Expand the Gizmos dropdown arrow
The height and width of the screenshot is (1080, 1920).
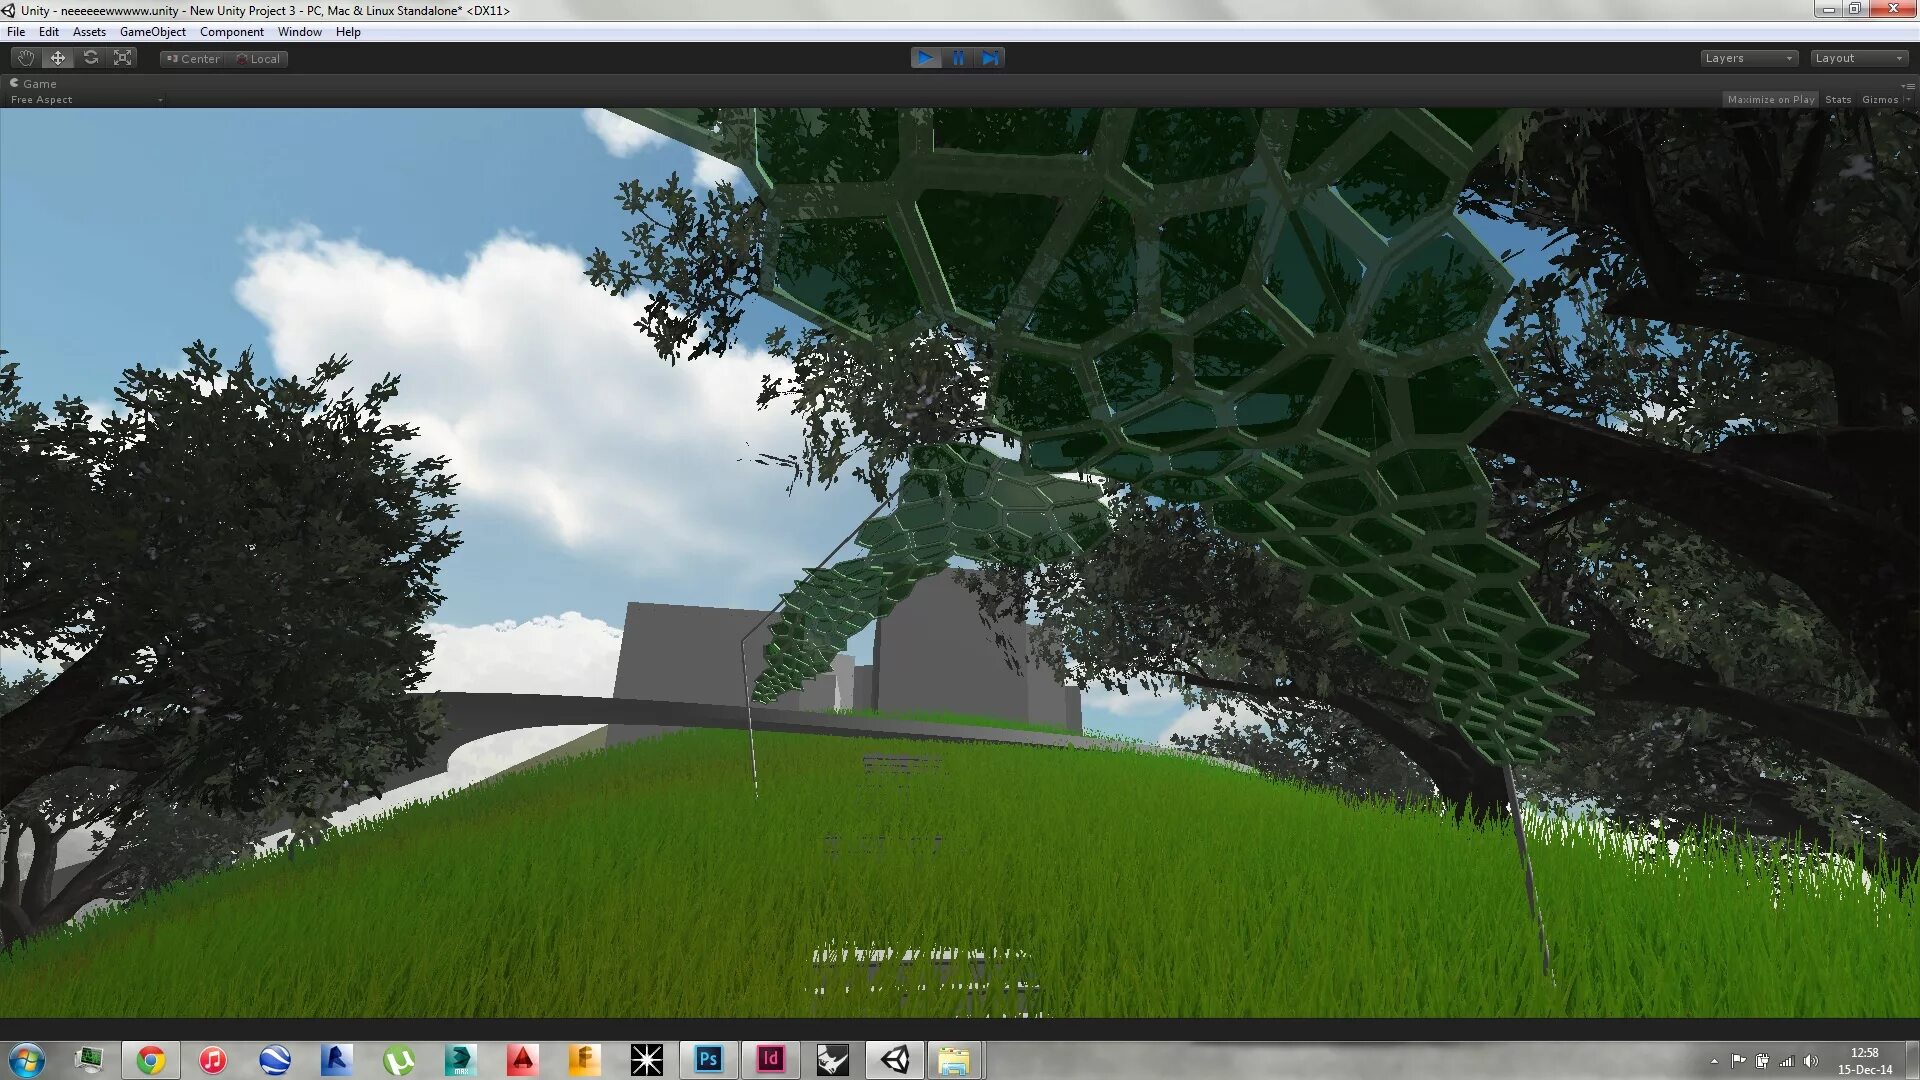pos(1908,99)
